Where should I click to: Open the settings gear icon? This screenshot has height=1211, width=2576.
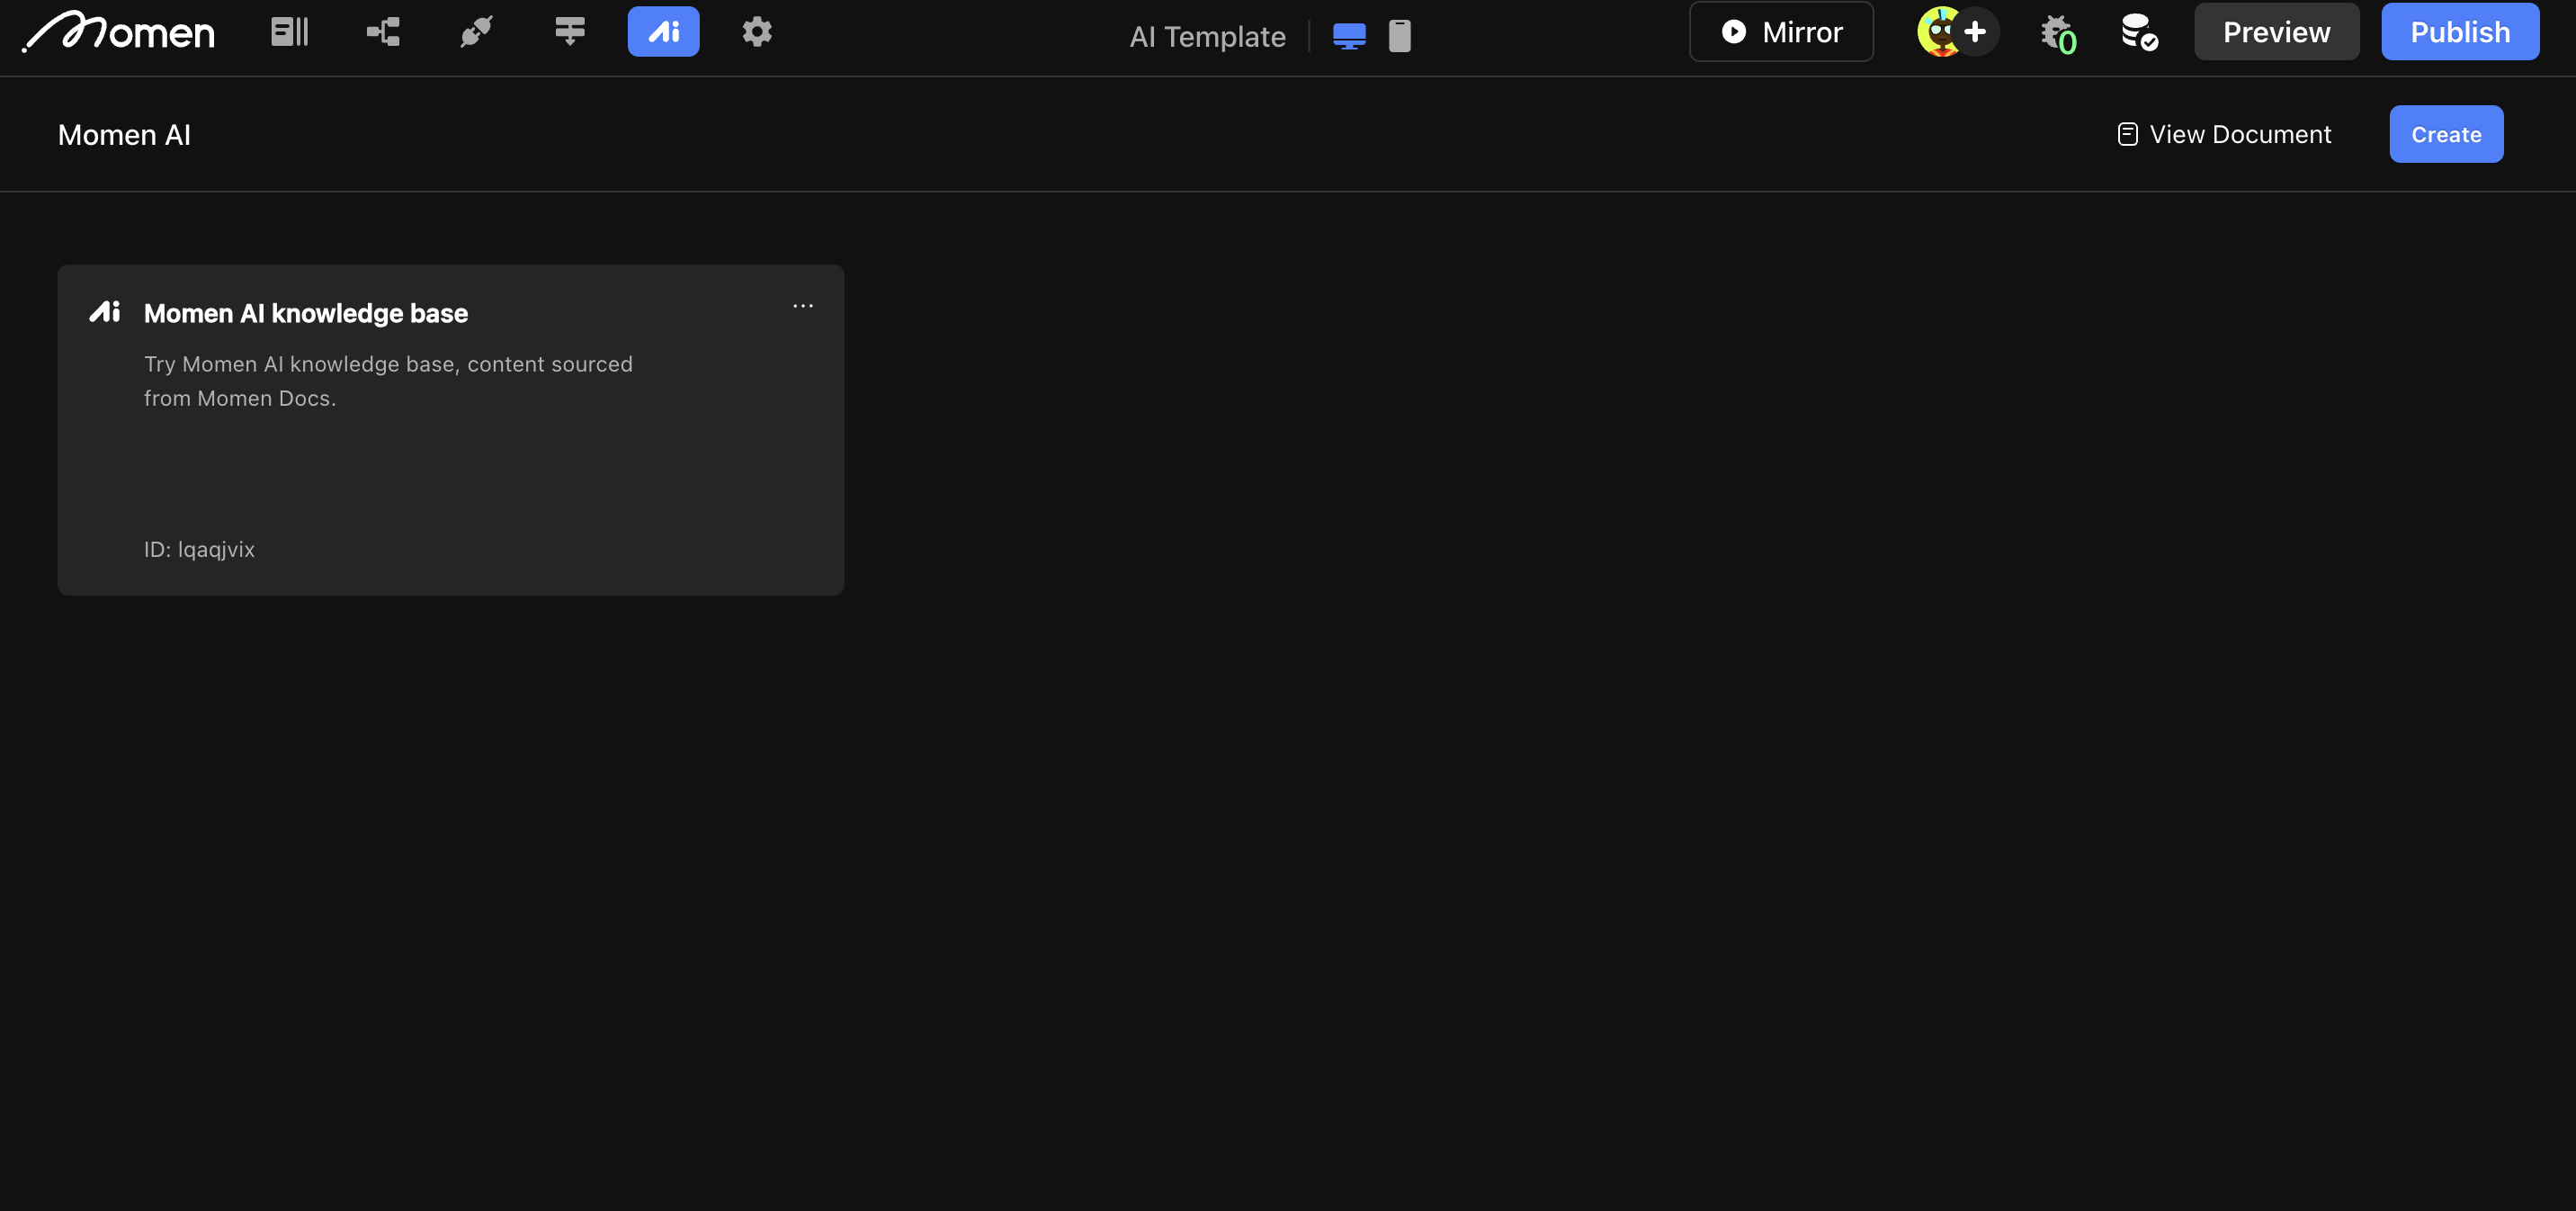click(x=757, y=32)
